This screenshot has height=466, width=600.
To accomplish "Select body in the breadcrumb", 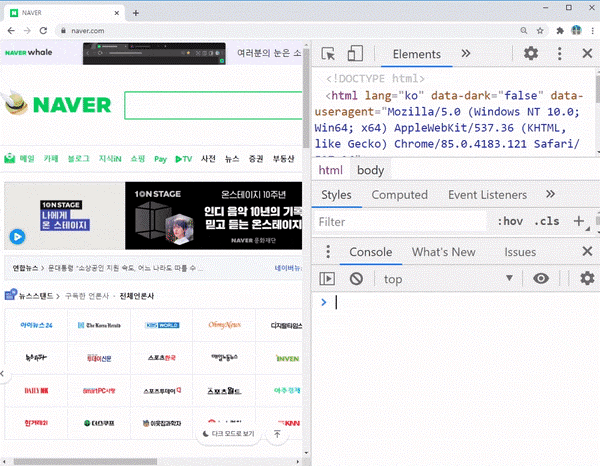I will (x=370, y=170).
